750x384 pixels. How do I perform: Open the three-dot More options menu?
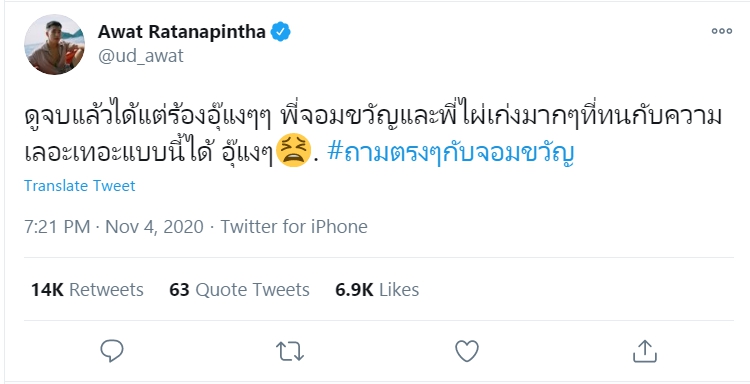721,31
